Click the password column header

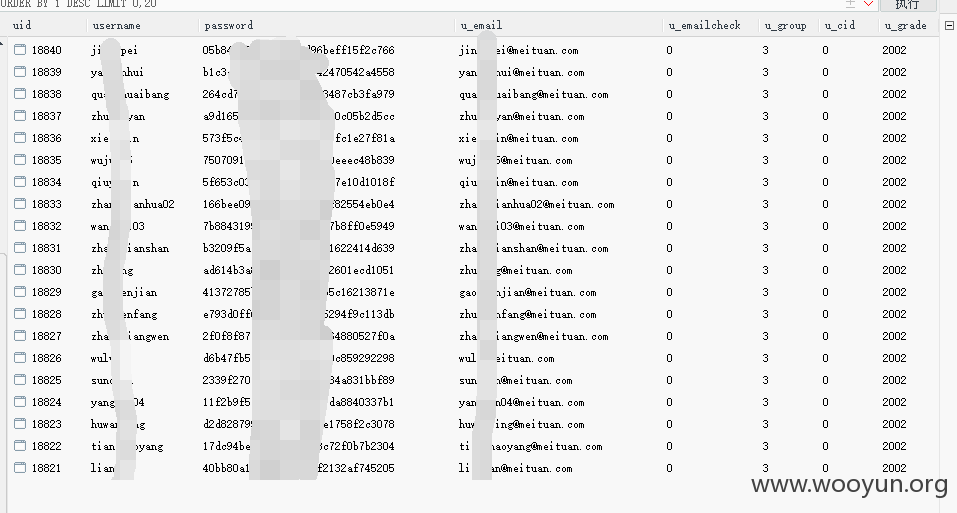[229, 25]
